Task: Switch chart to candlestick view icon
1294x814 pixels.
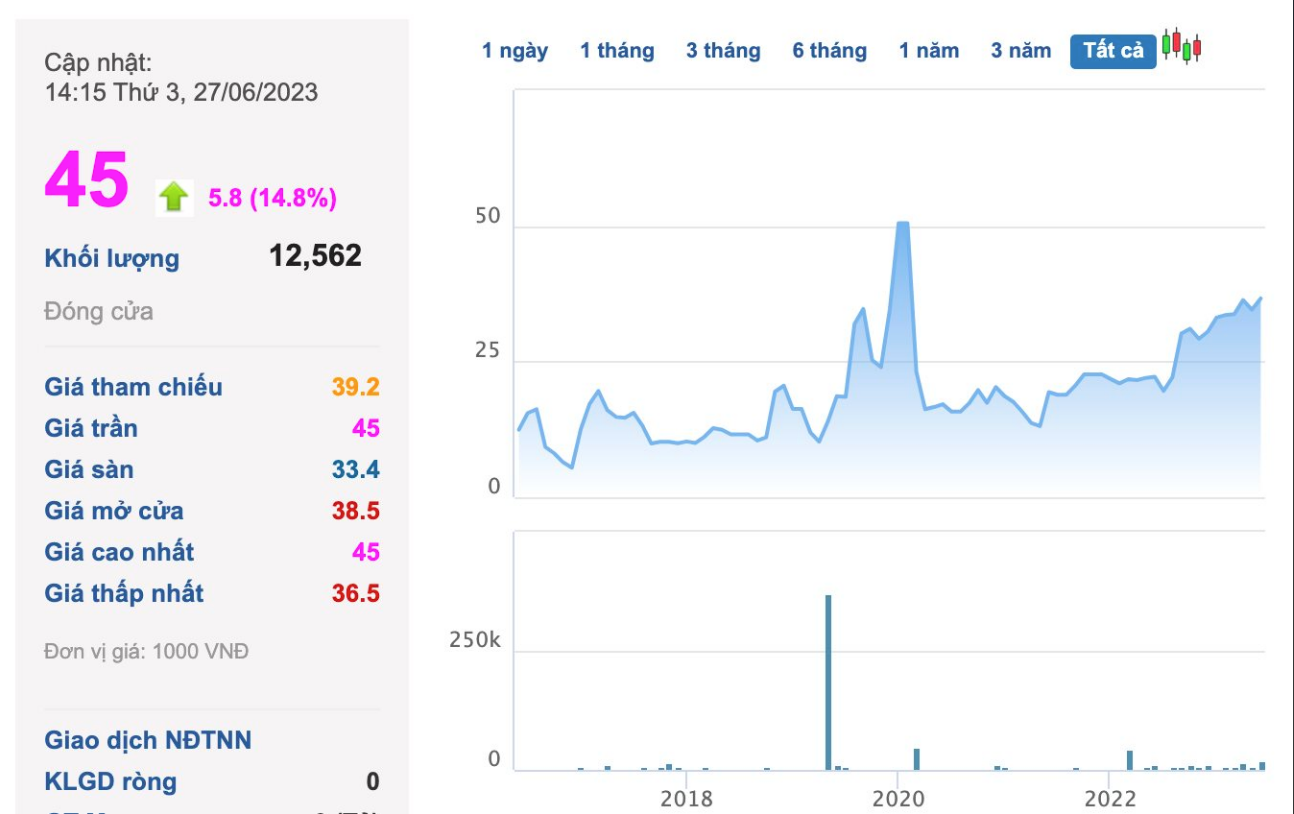Action: [x=1181, y=46]
